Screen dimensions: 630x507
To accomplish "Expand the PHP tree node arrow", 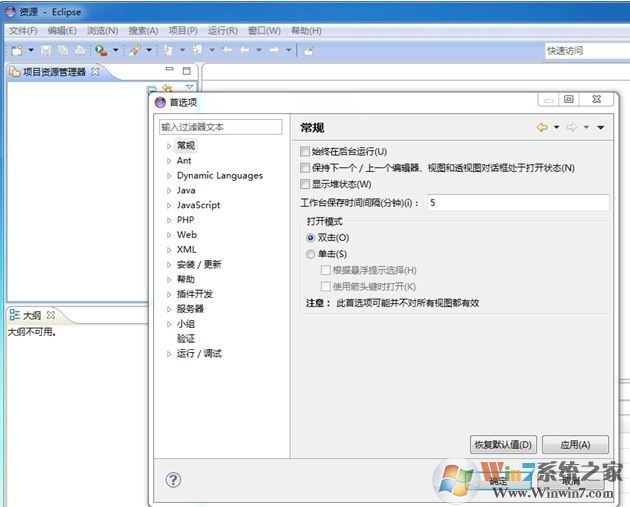I will pos(169,220).
